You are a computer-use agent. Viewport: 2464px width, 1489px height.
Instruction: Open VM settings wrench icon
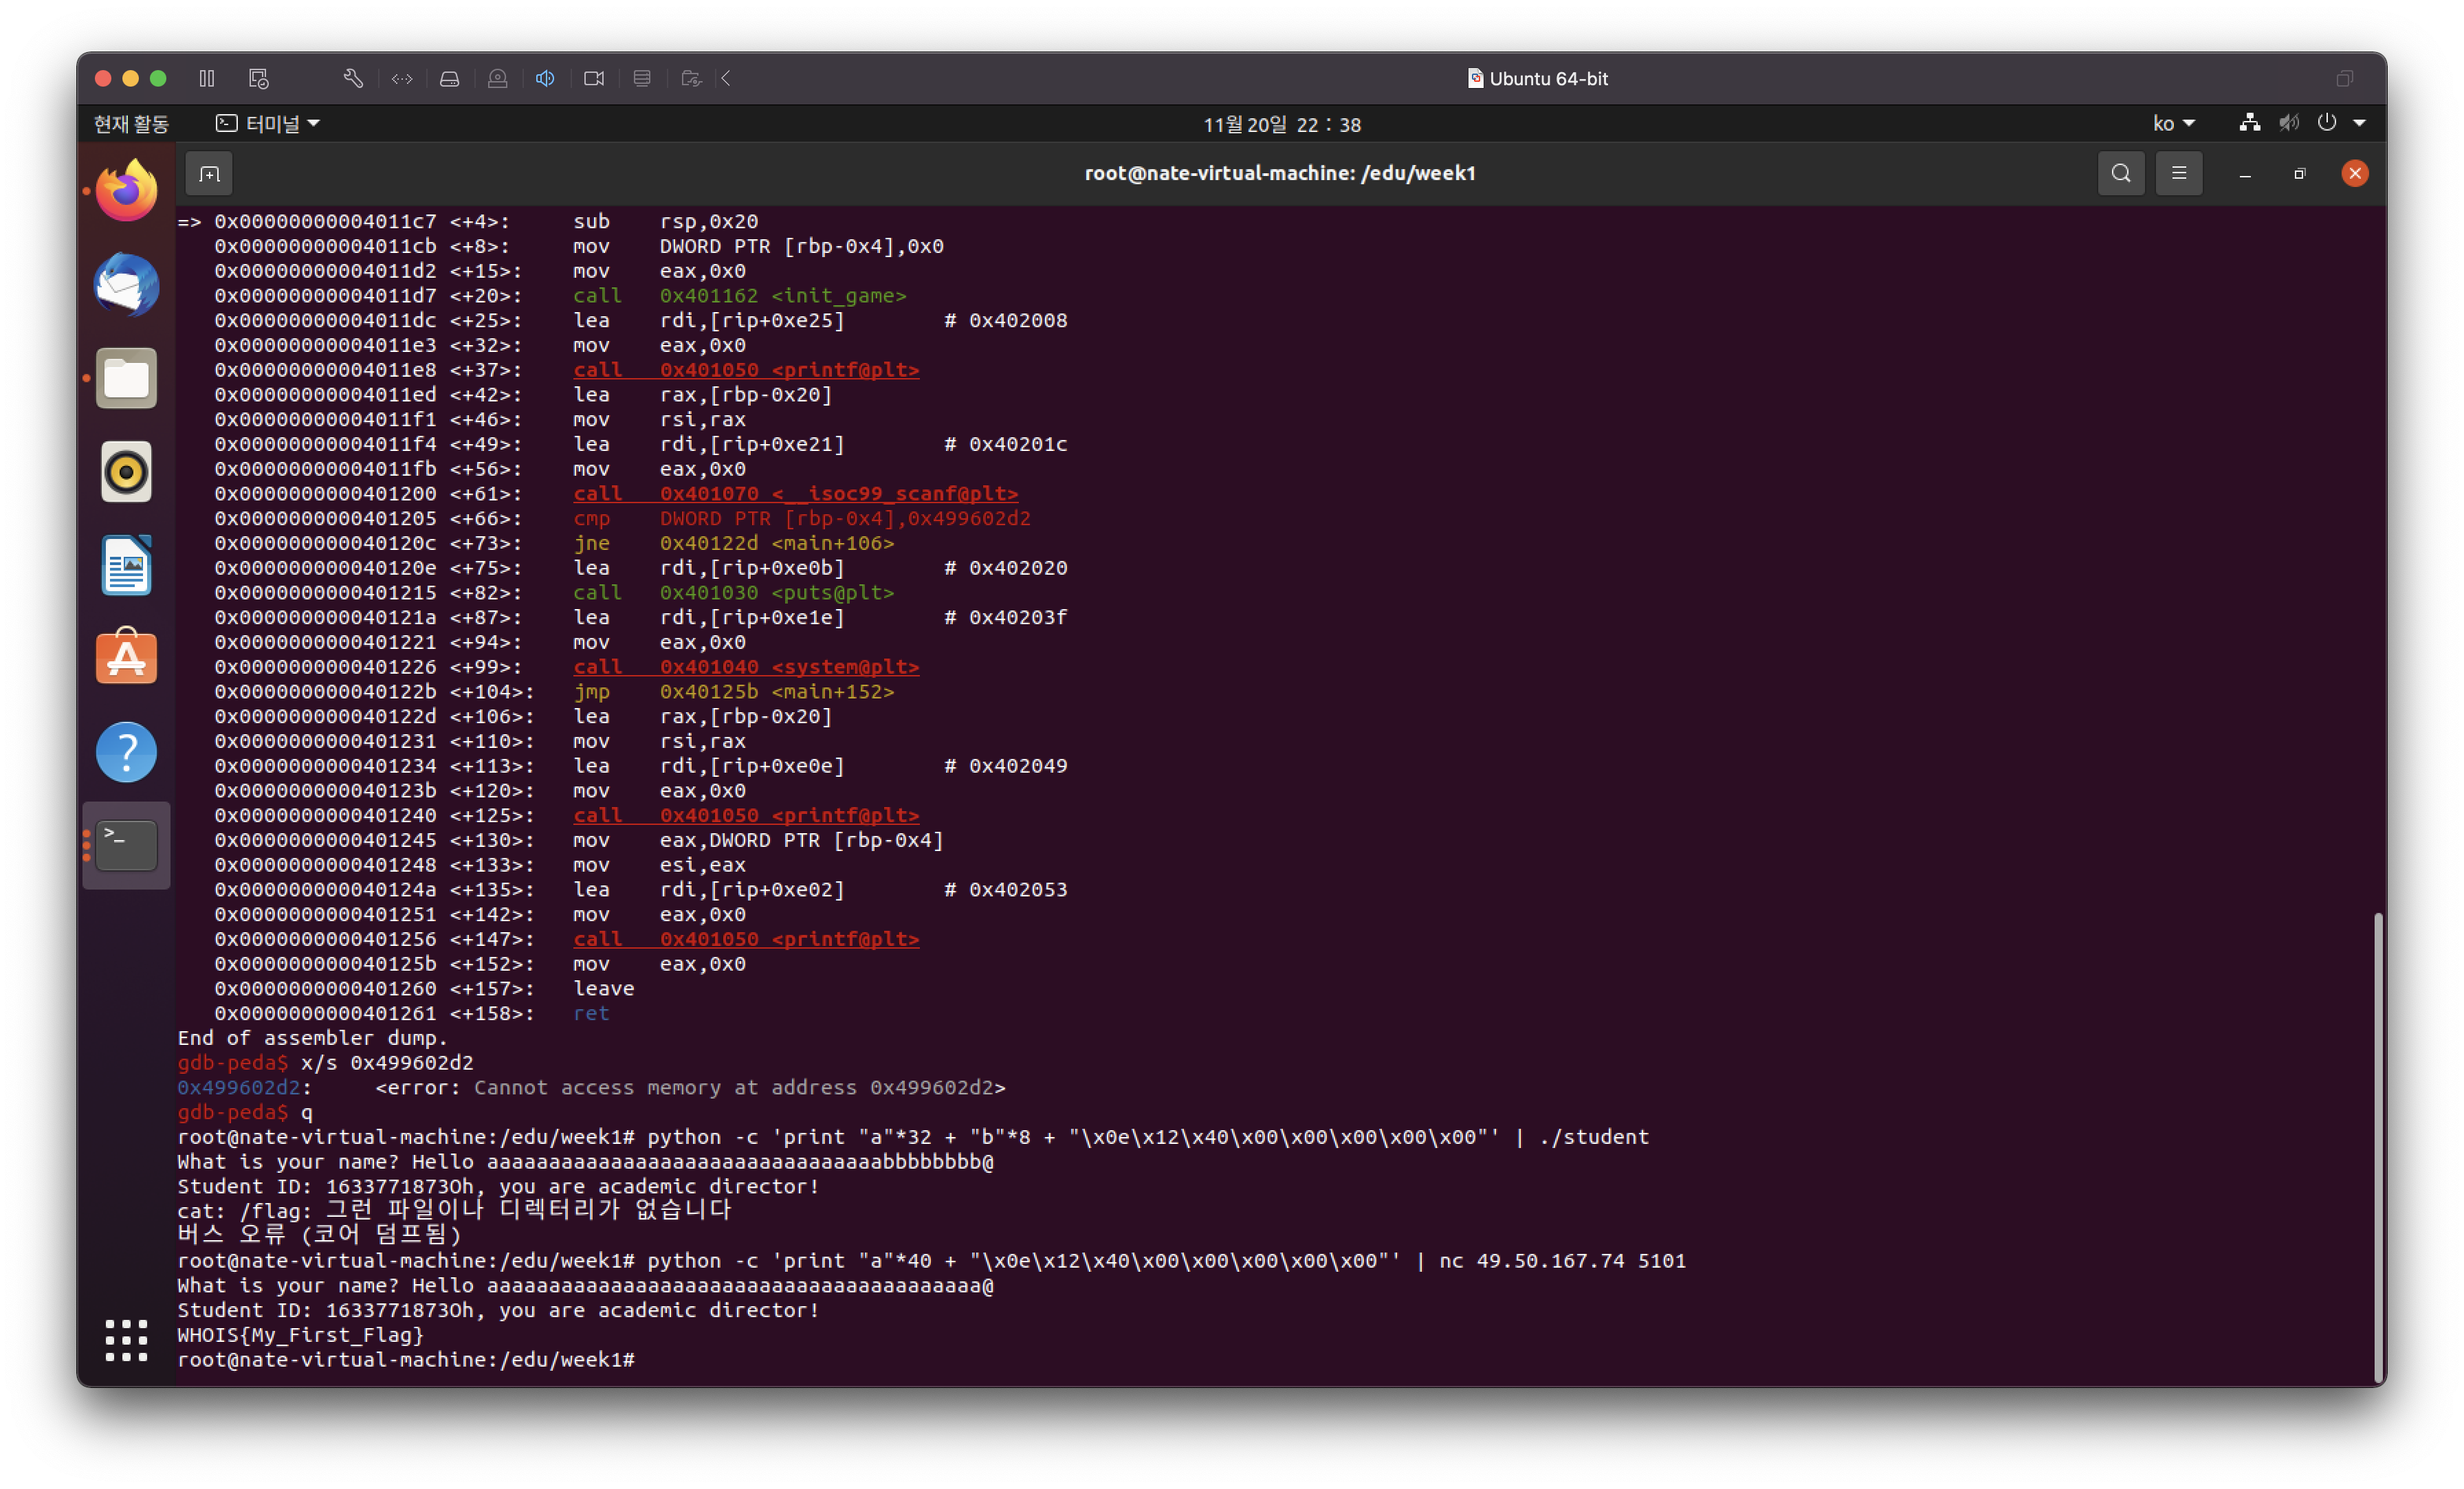(x=353, y=78)
